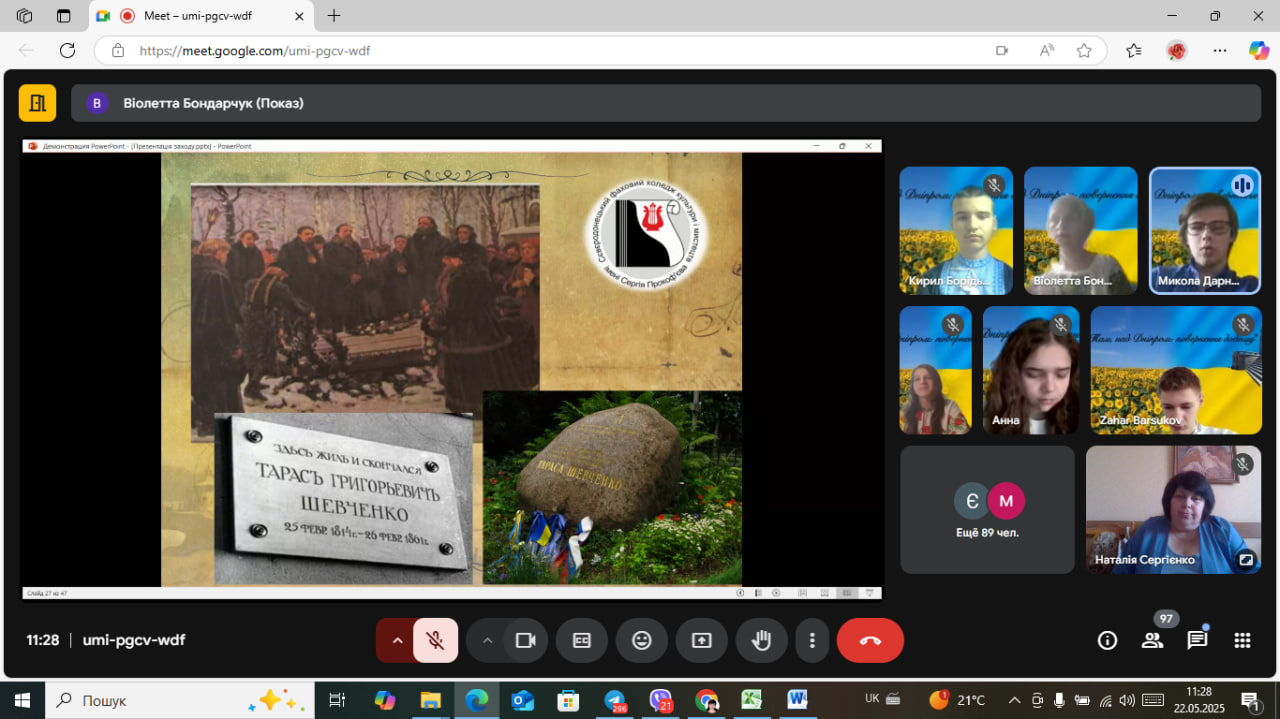Open video settings chevron beside camera
1280x719 pixels.
(487, 640)
